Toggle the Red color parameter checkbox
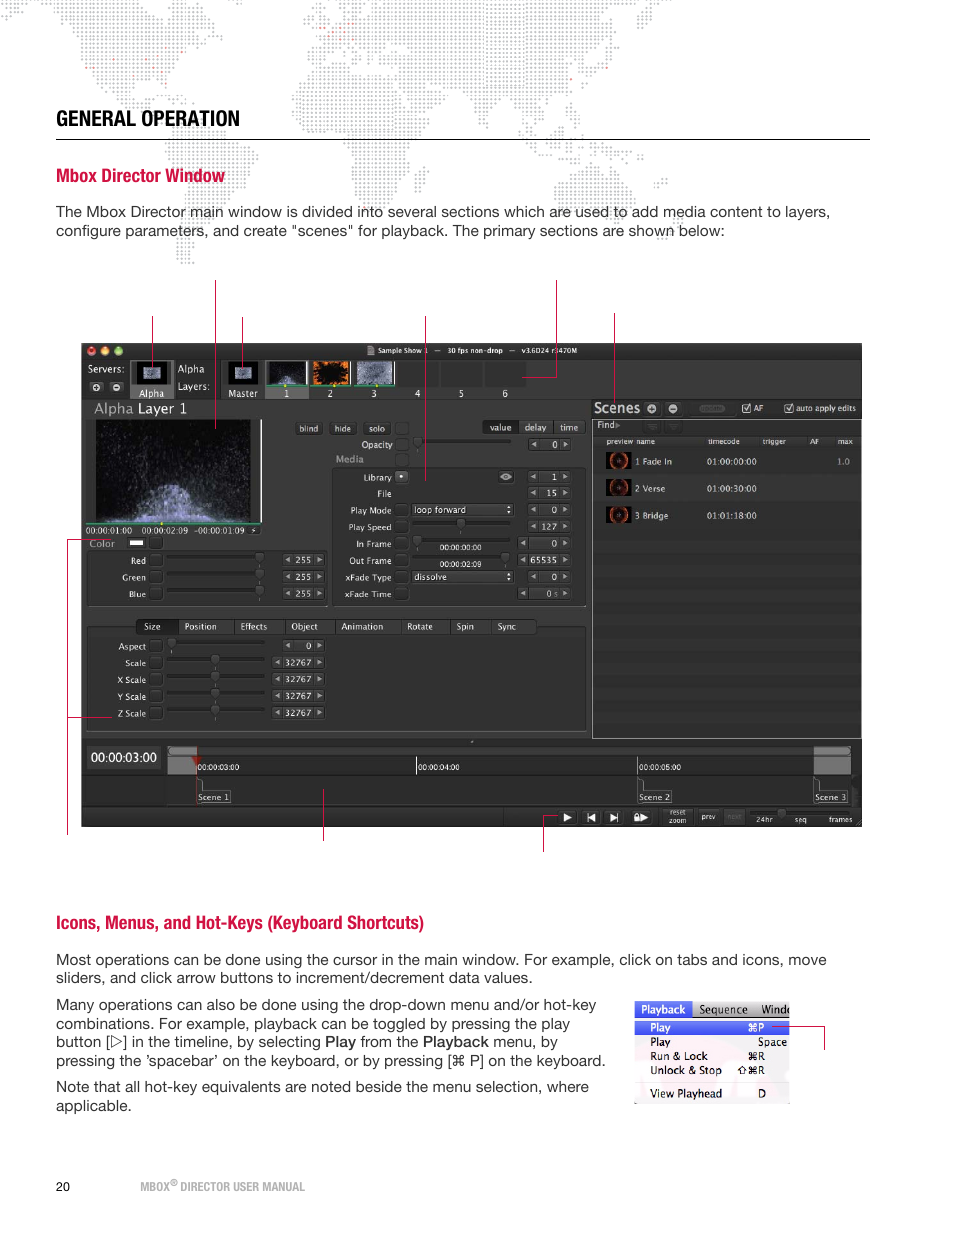The height and width of the screenshot is (1235, 954). click(x=156, y=561)
